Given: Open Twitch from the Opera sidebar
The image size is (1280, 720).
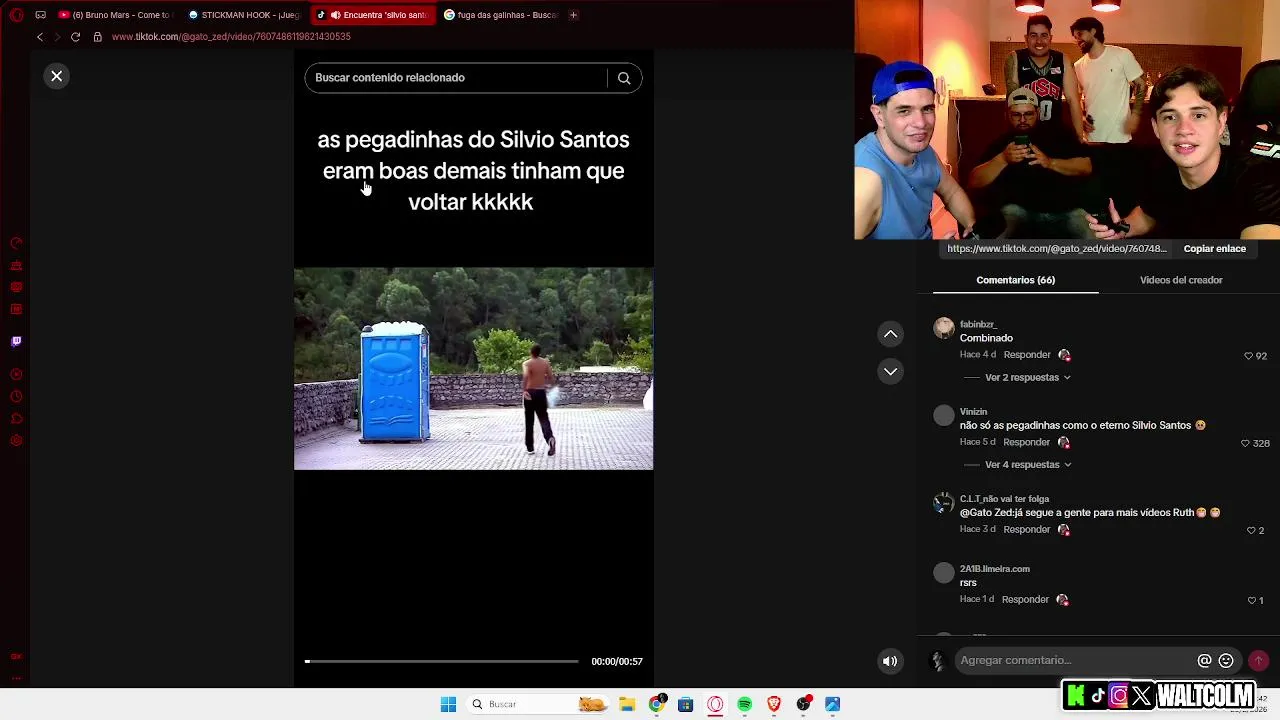Looking at the screenshot, I should 16,341.
